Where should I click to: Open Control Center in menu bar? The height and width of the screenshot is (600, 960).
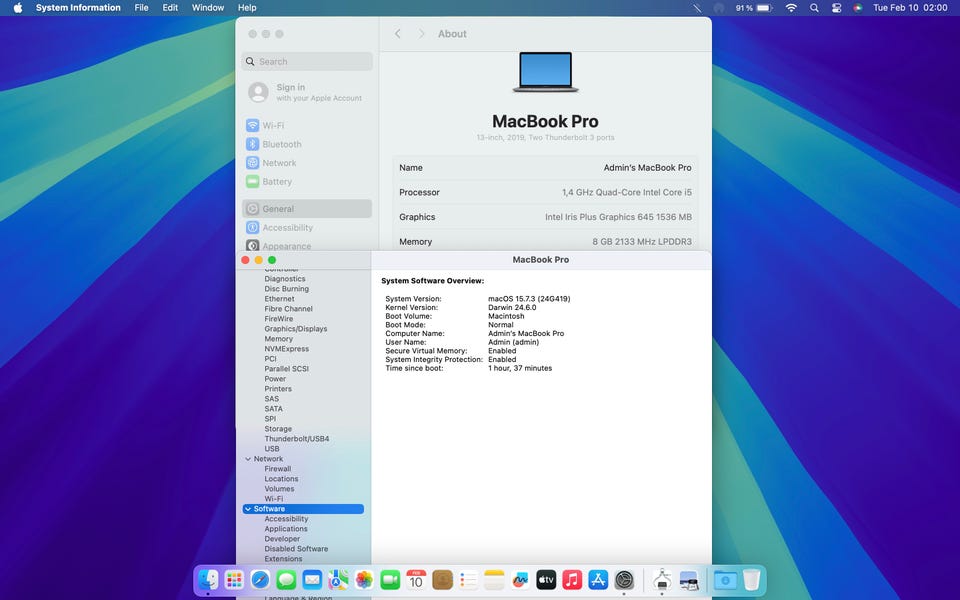click(x=836, y=8)
